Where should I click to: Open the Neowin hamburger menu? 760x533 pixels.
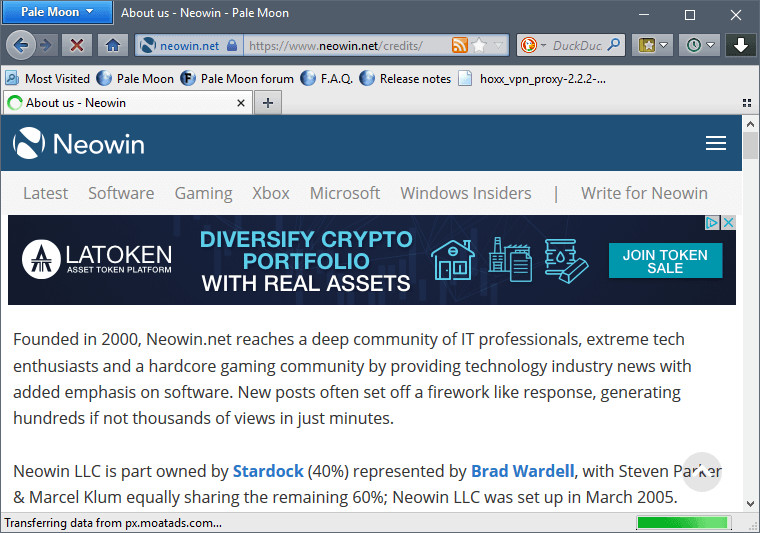click(715, 144)
